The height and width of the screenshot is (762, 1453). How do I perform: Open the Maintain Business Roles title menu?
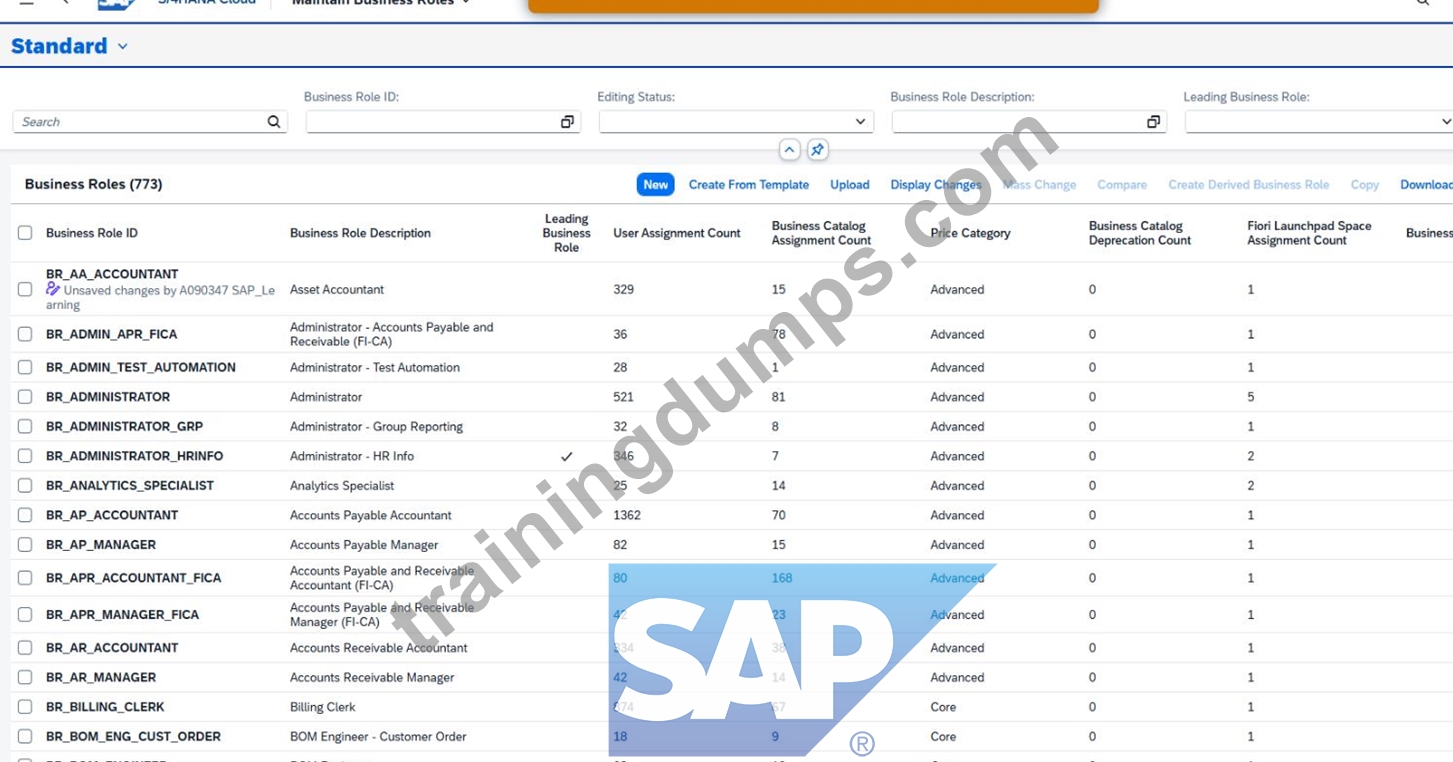click(466, 3)
